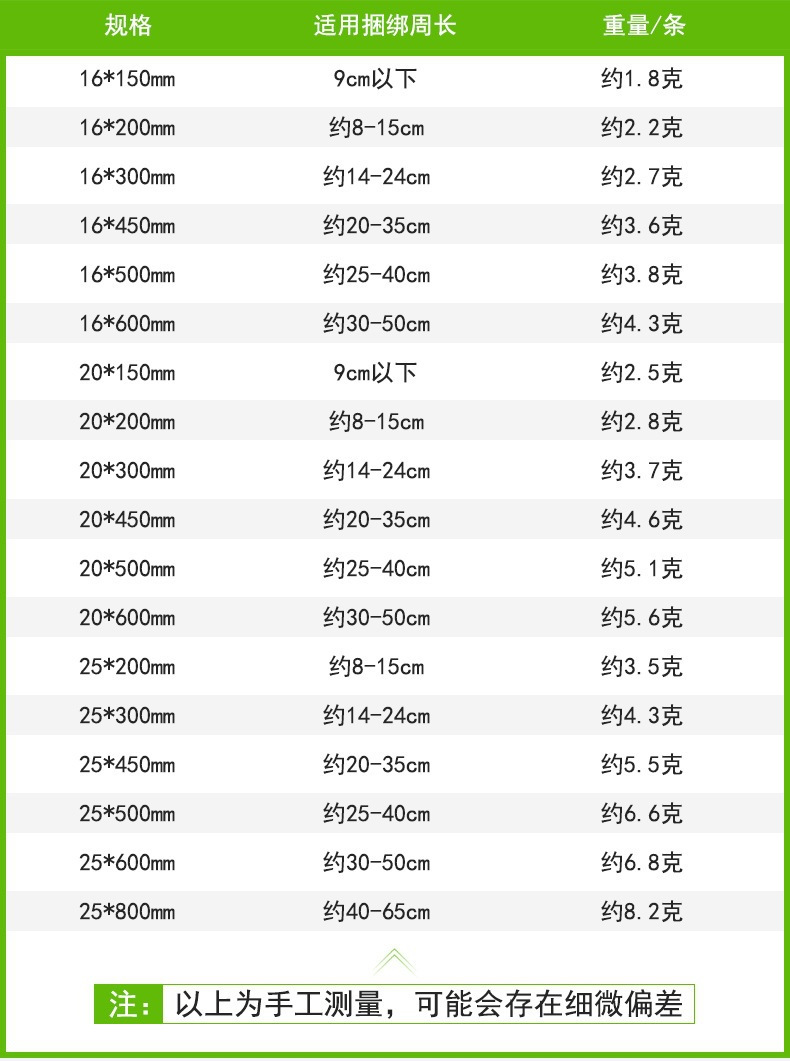790x1061 pixels.
Task: Click the green 注: label
Action: click(129, 1004)
